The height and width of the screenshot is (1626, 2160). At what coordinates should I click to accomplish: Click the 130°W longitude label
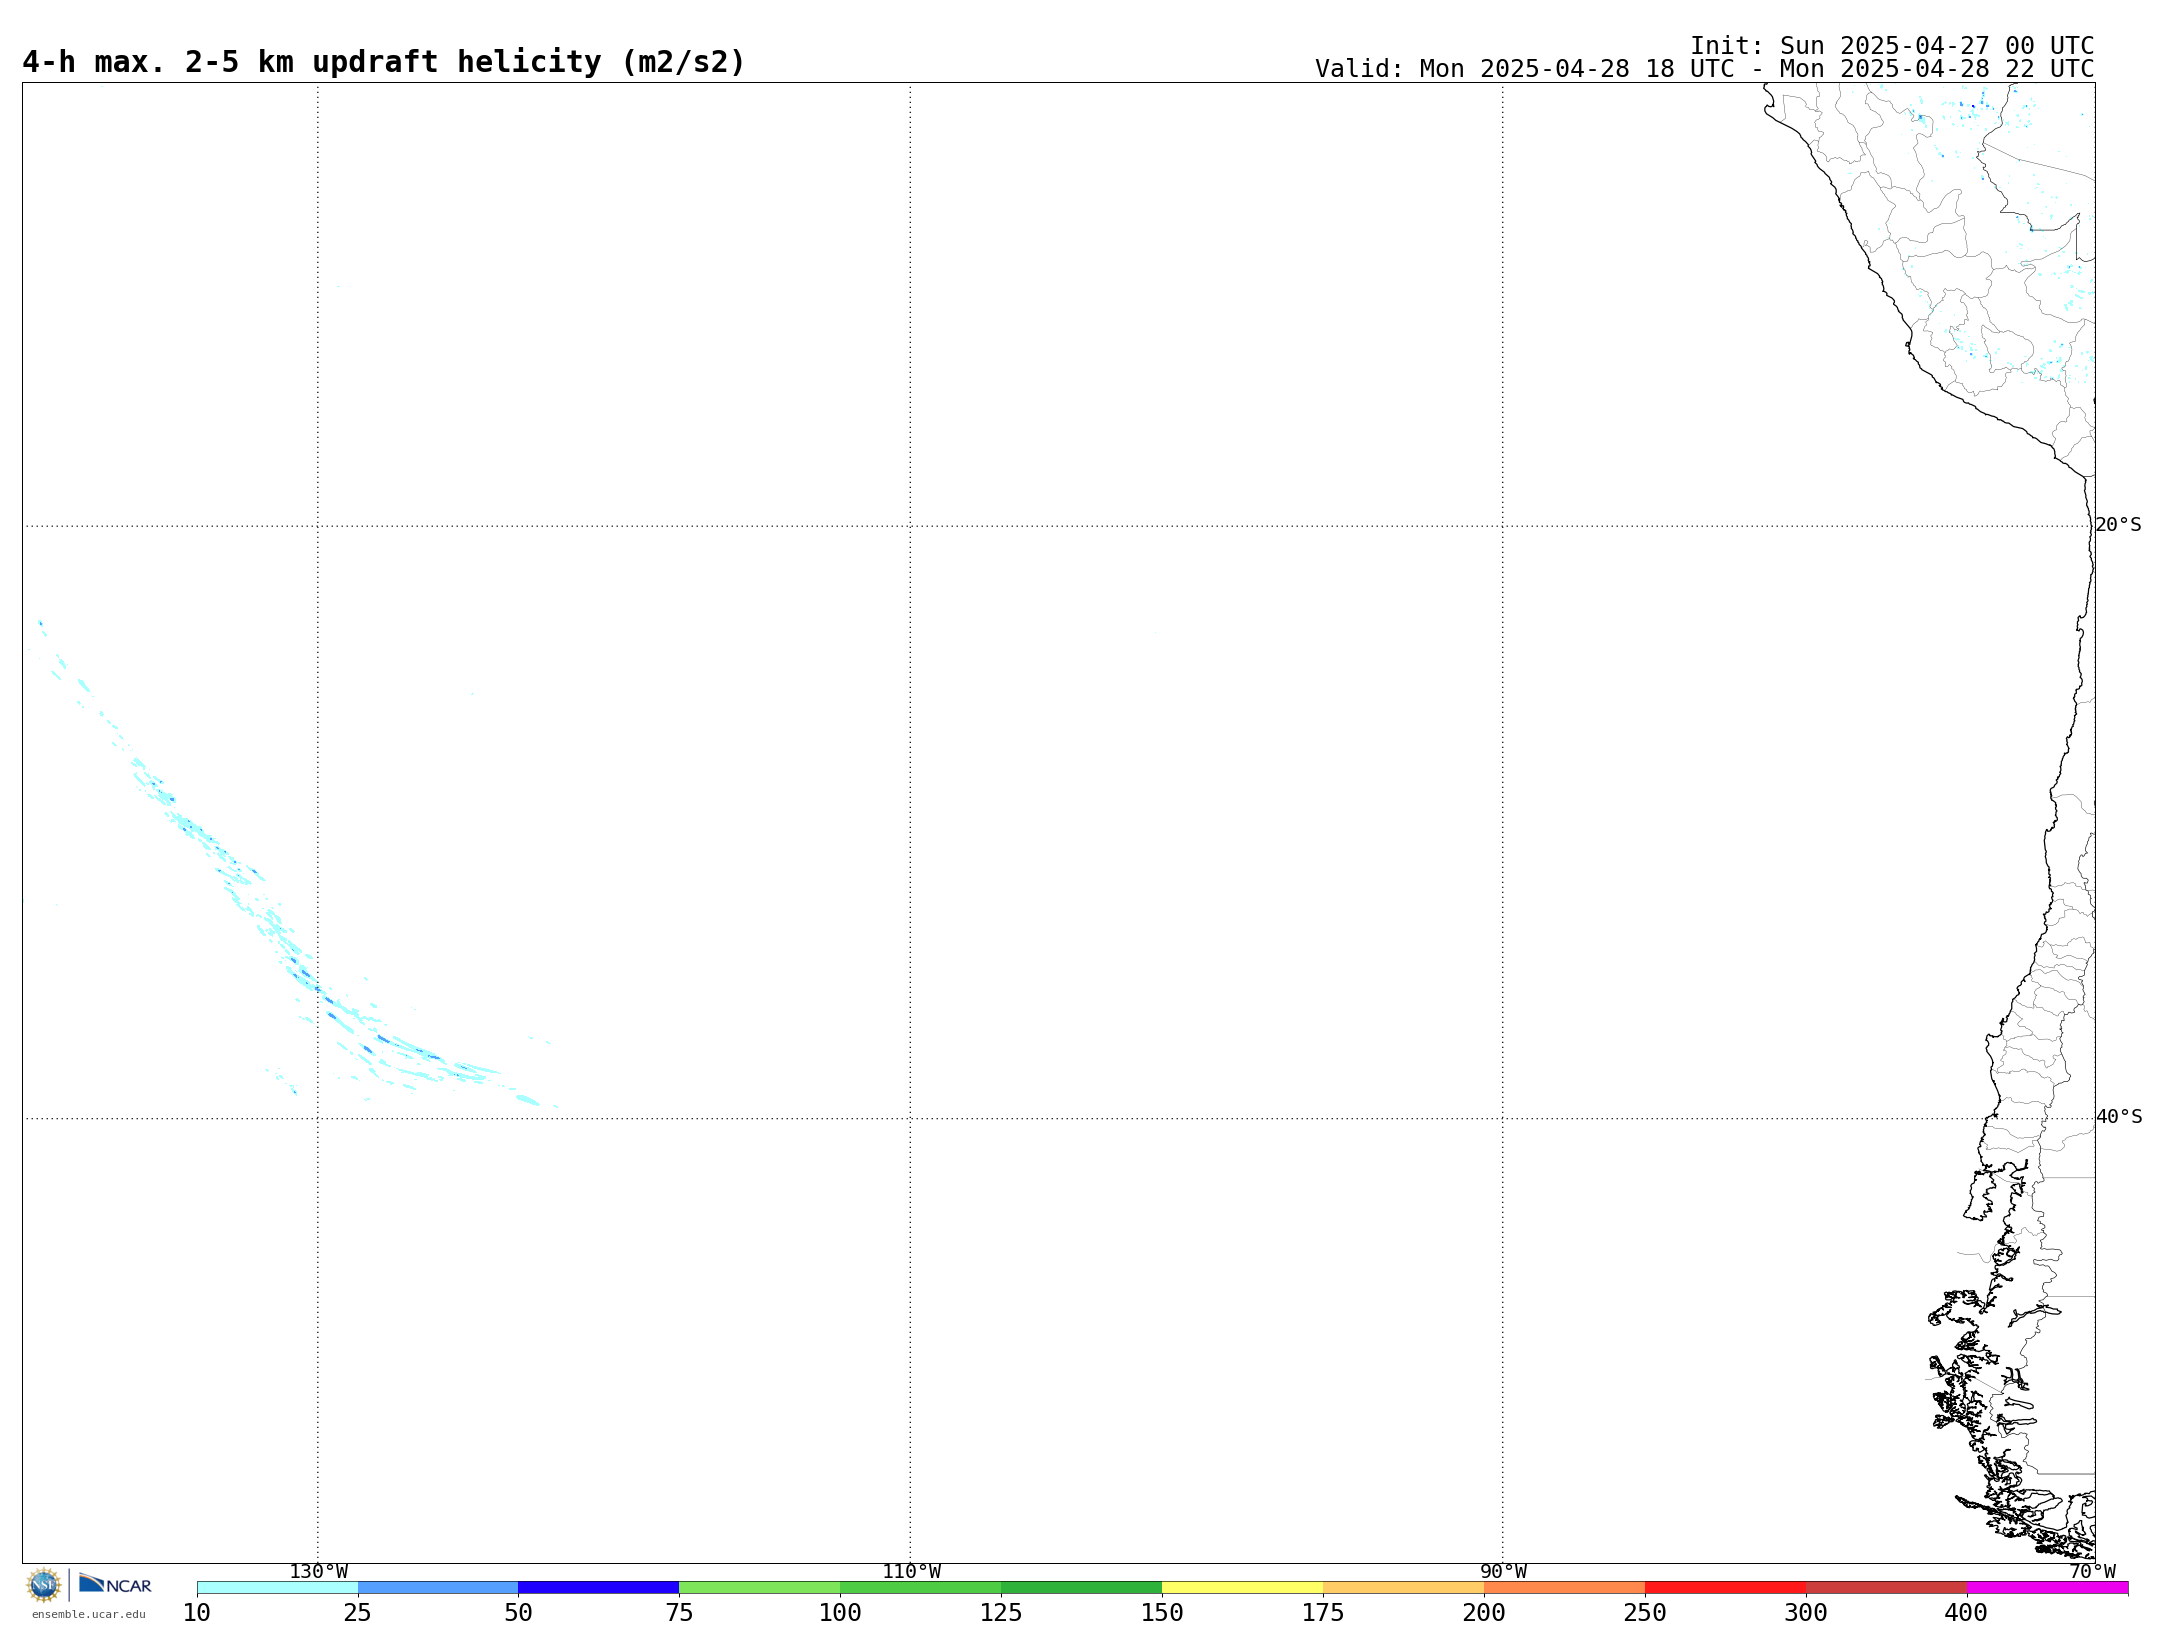tap(319, 1572)
